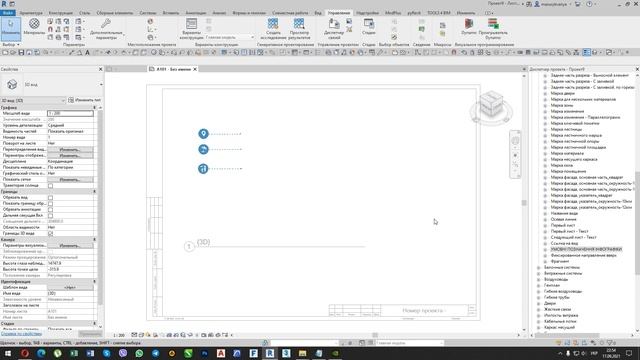The height and width of the screenshot is (360, 640).
Task: Click project browser vertical scrollbar
Action: 637,222
